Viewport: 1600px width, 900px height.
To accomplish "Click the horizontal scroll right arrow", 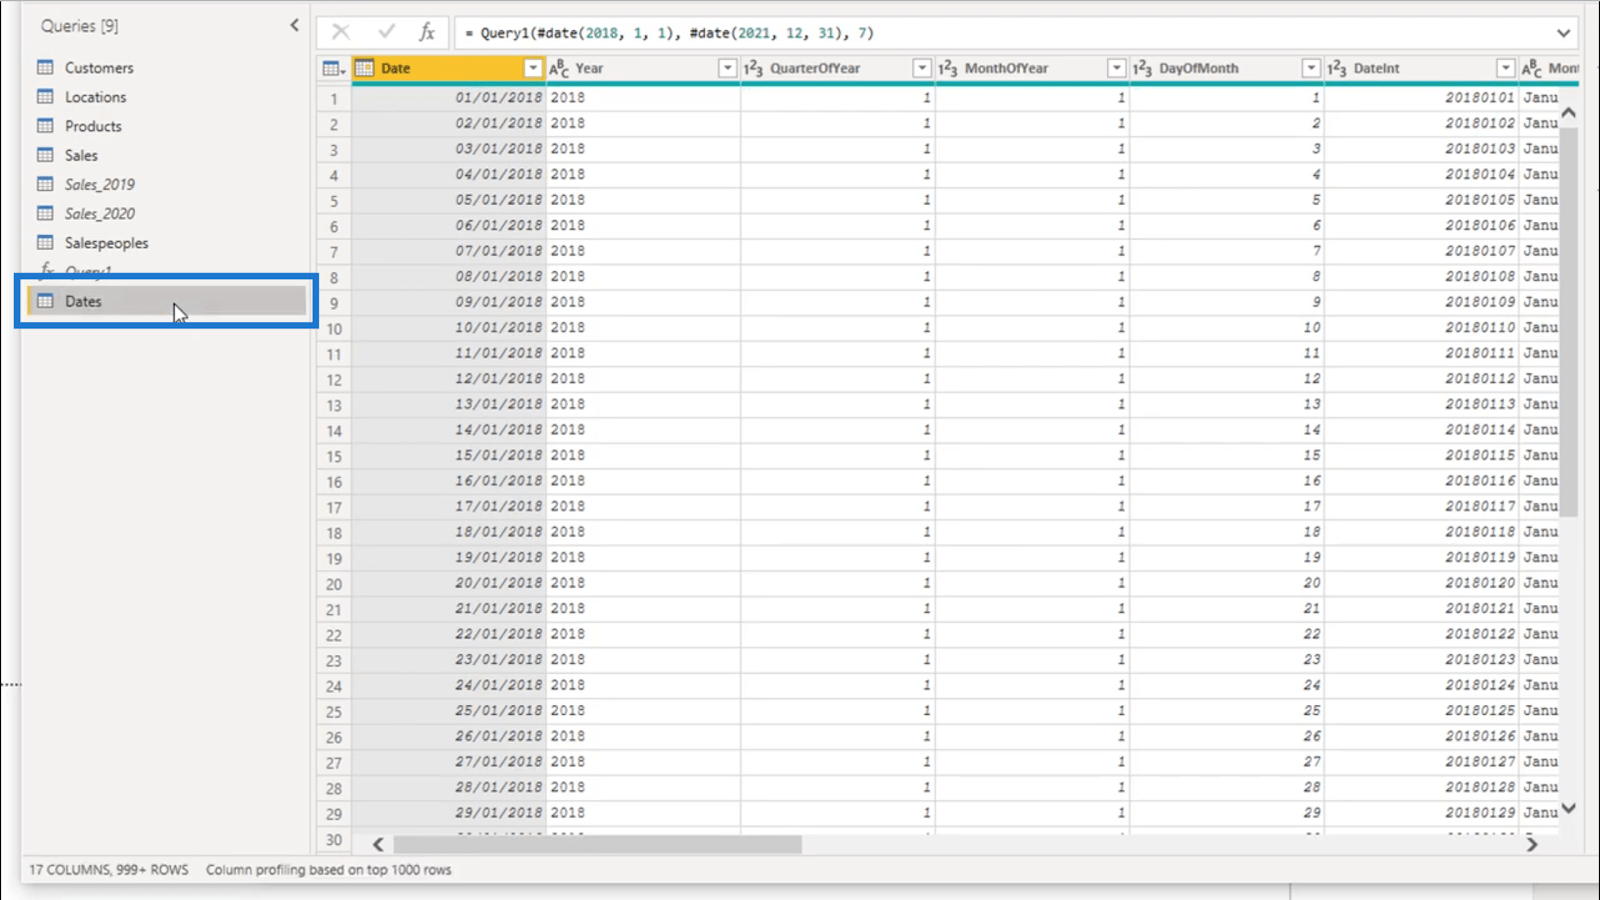I will click(x=1532, y=844).
